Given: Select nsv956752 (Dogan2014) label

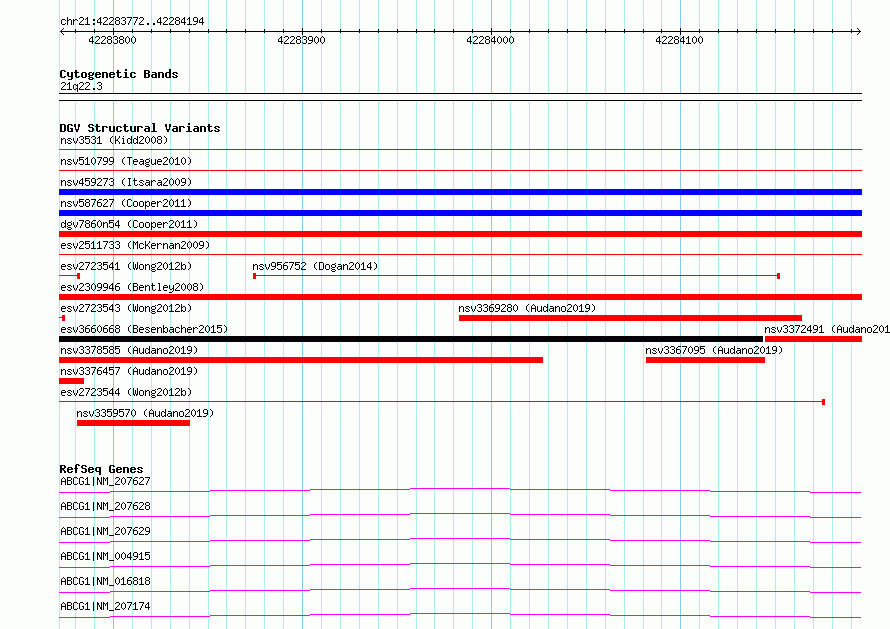Looking at the screenshot, I should coord(315,266).
